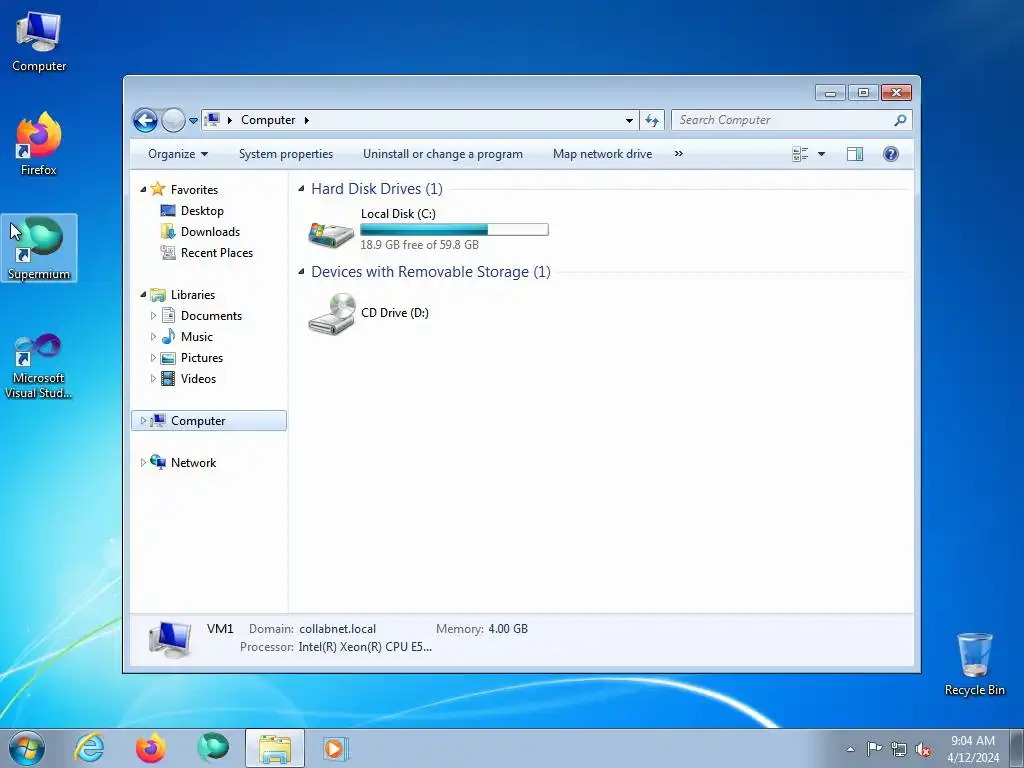Open the Windows Start menu orb
The image size is (1024, 768).
coord(27,748)
